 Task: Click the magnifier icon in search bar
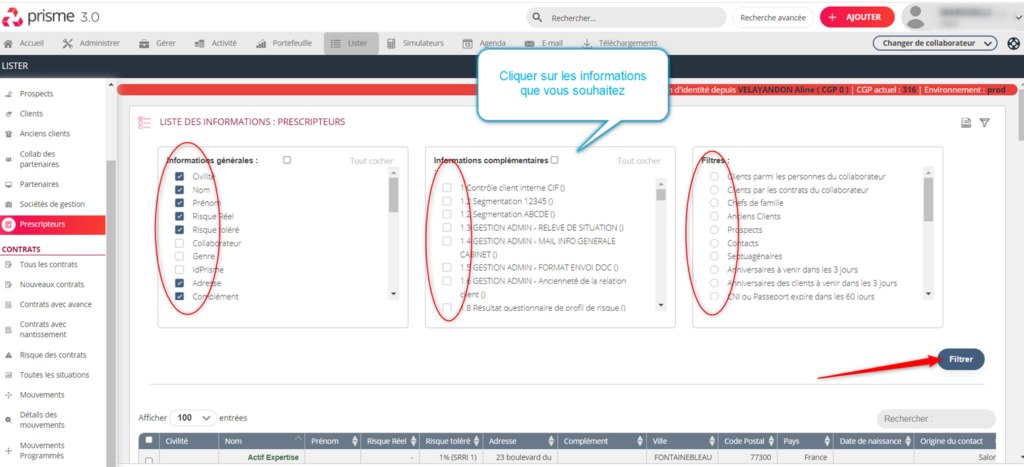click(x=539, y=18)
